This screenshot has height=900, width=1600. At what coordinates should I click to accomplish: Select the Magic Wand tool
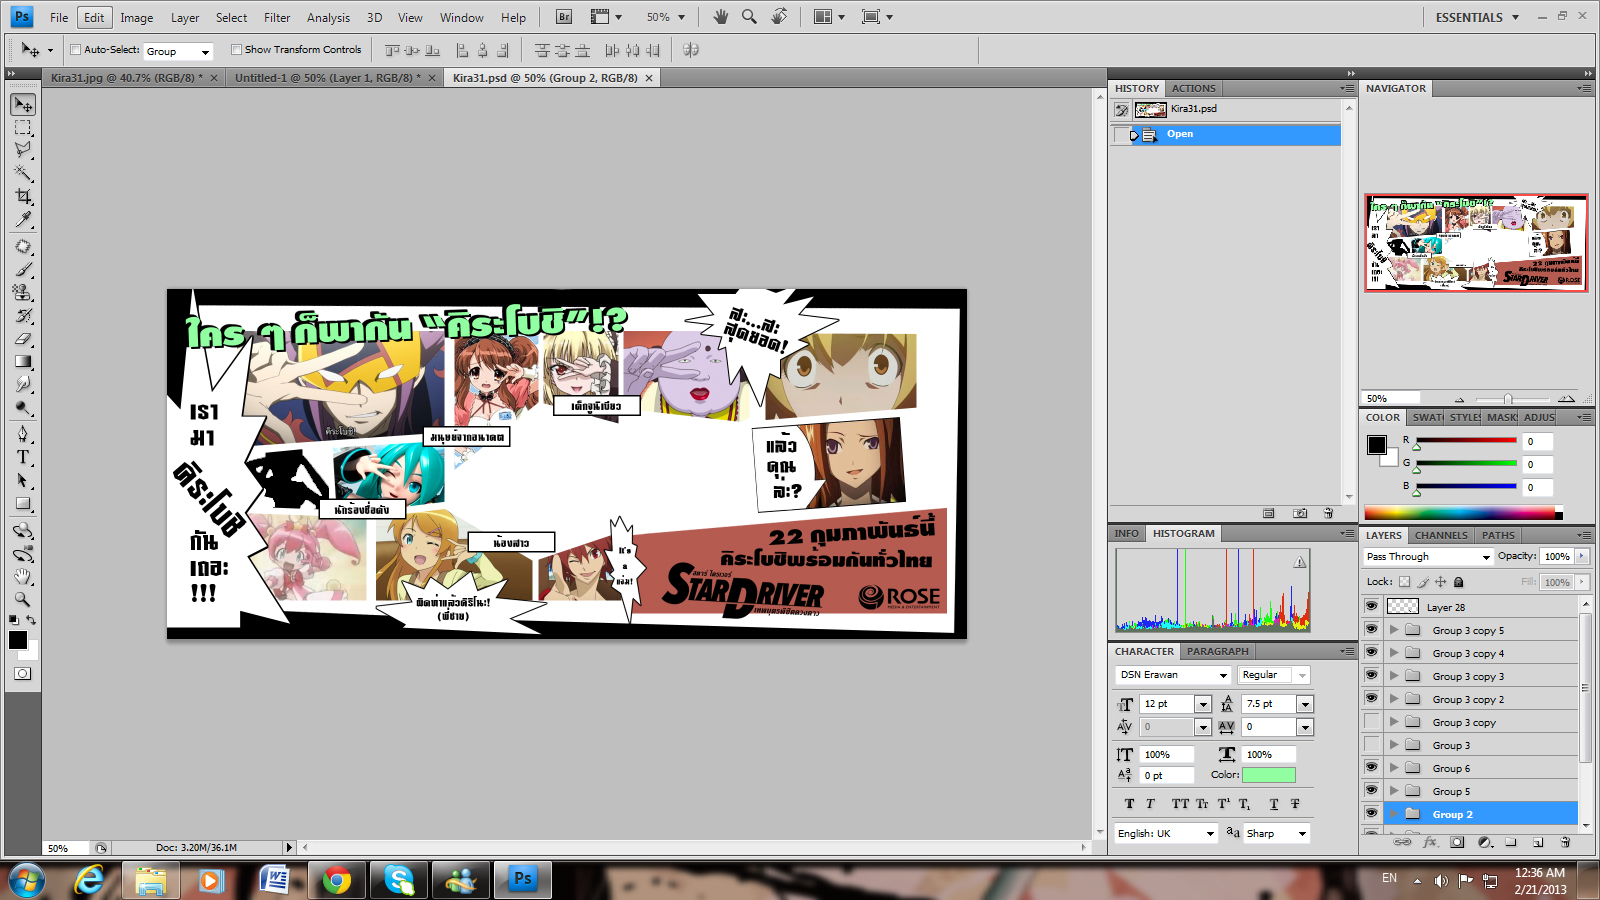coord(23,173)
